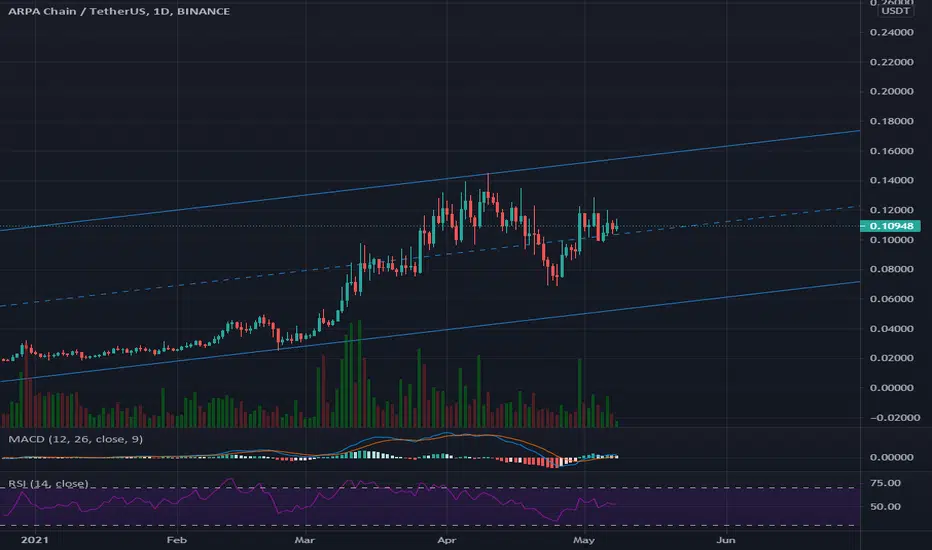Click the Apr date axis label
This screenshot has width=932, height=550.
pos(446,540)
